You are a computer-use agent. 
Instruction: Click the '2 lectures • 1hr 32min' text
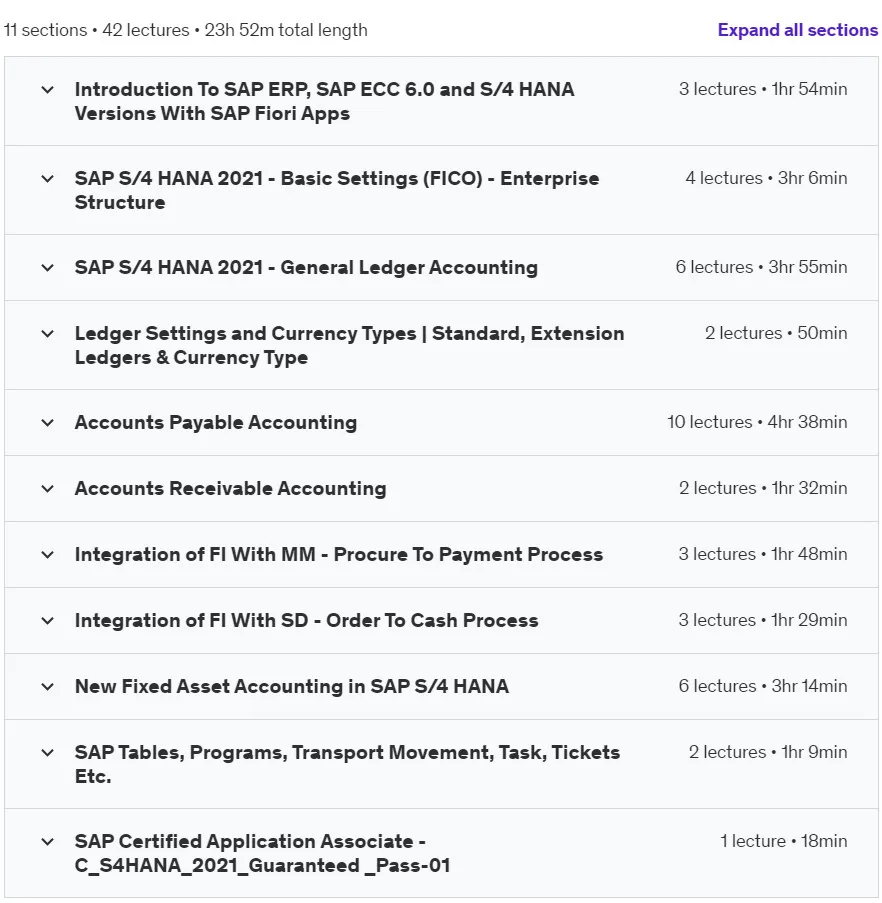(x=763, y=488)
